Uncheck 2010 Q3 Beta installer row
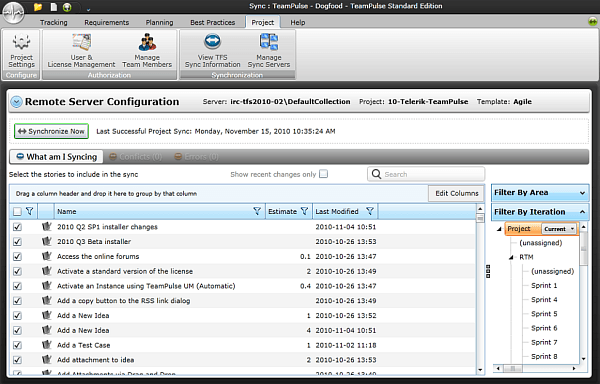 tap(17, 242)
